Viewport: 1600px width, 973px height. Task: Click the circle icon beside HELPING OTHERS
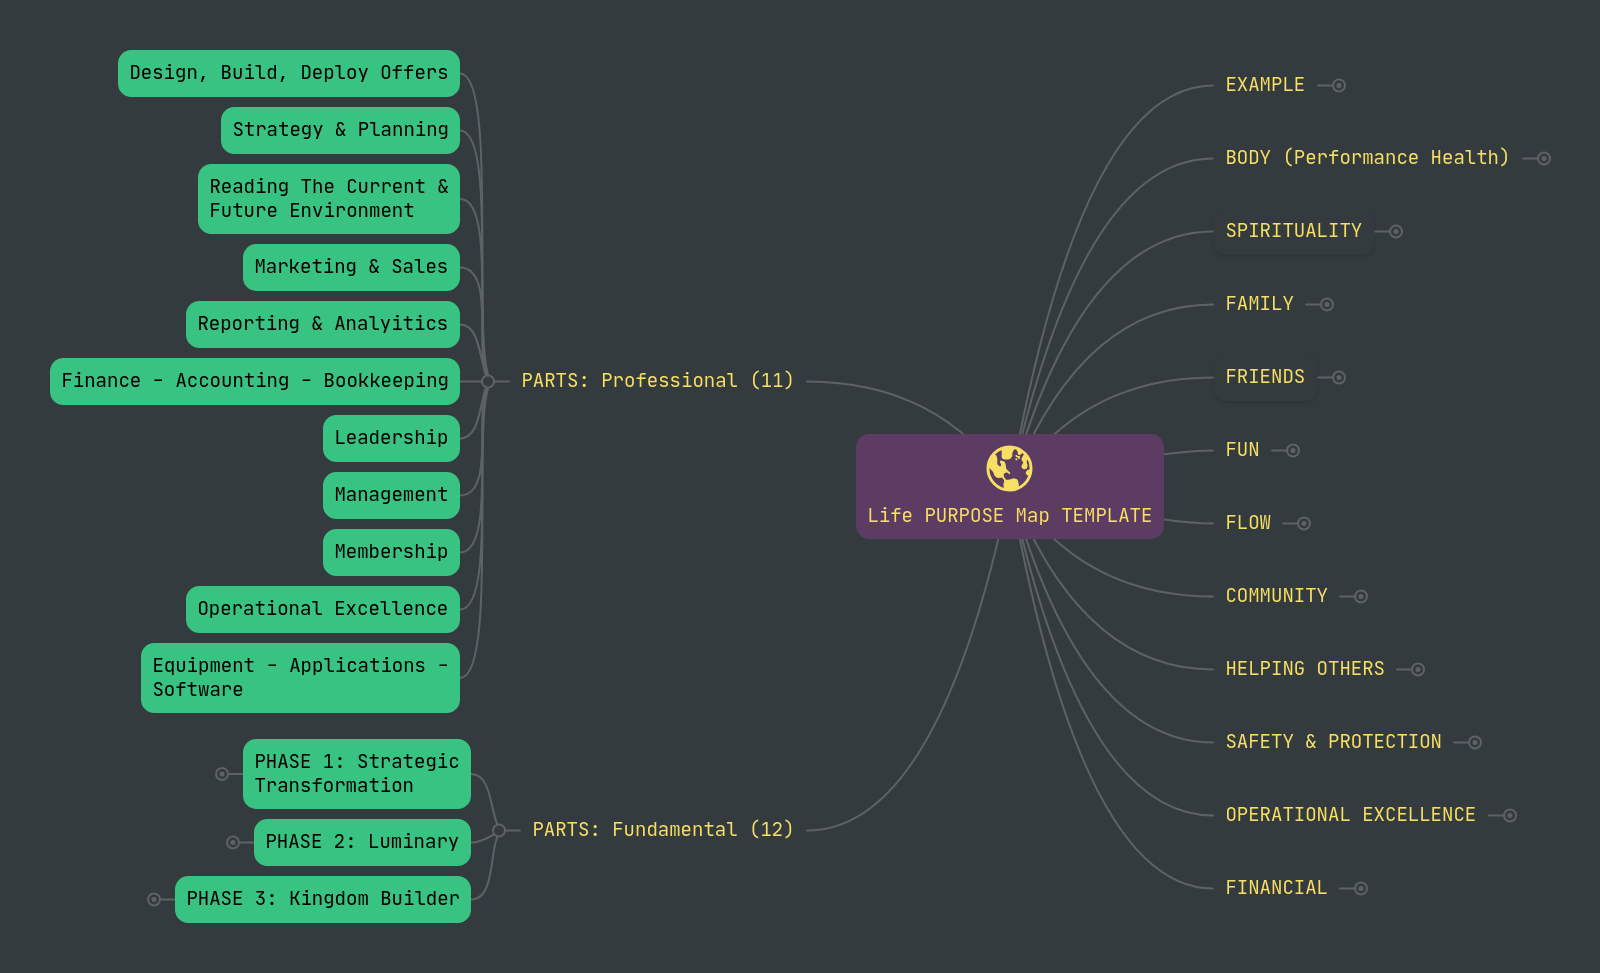(1417, 668)
